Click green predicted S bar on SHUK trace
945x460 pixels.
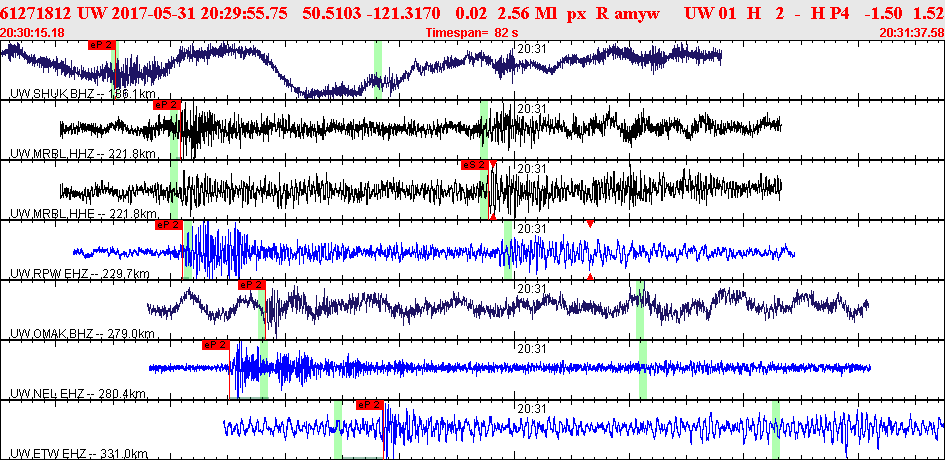377,70
